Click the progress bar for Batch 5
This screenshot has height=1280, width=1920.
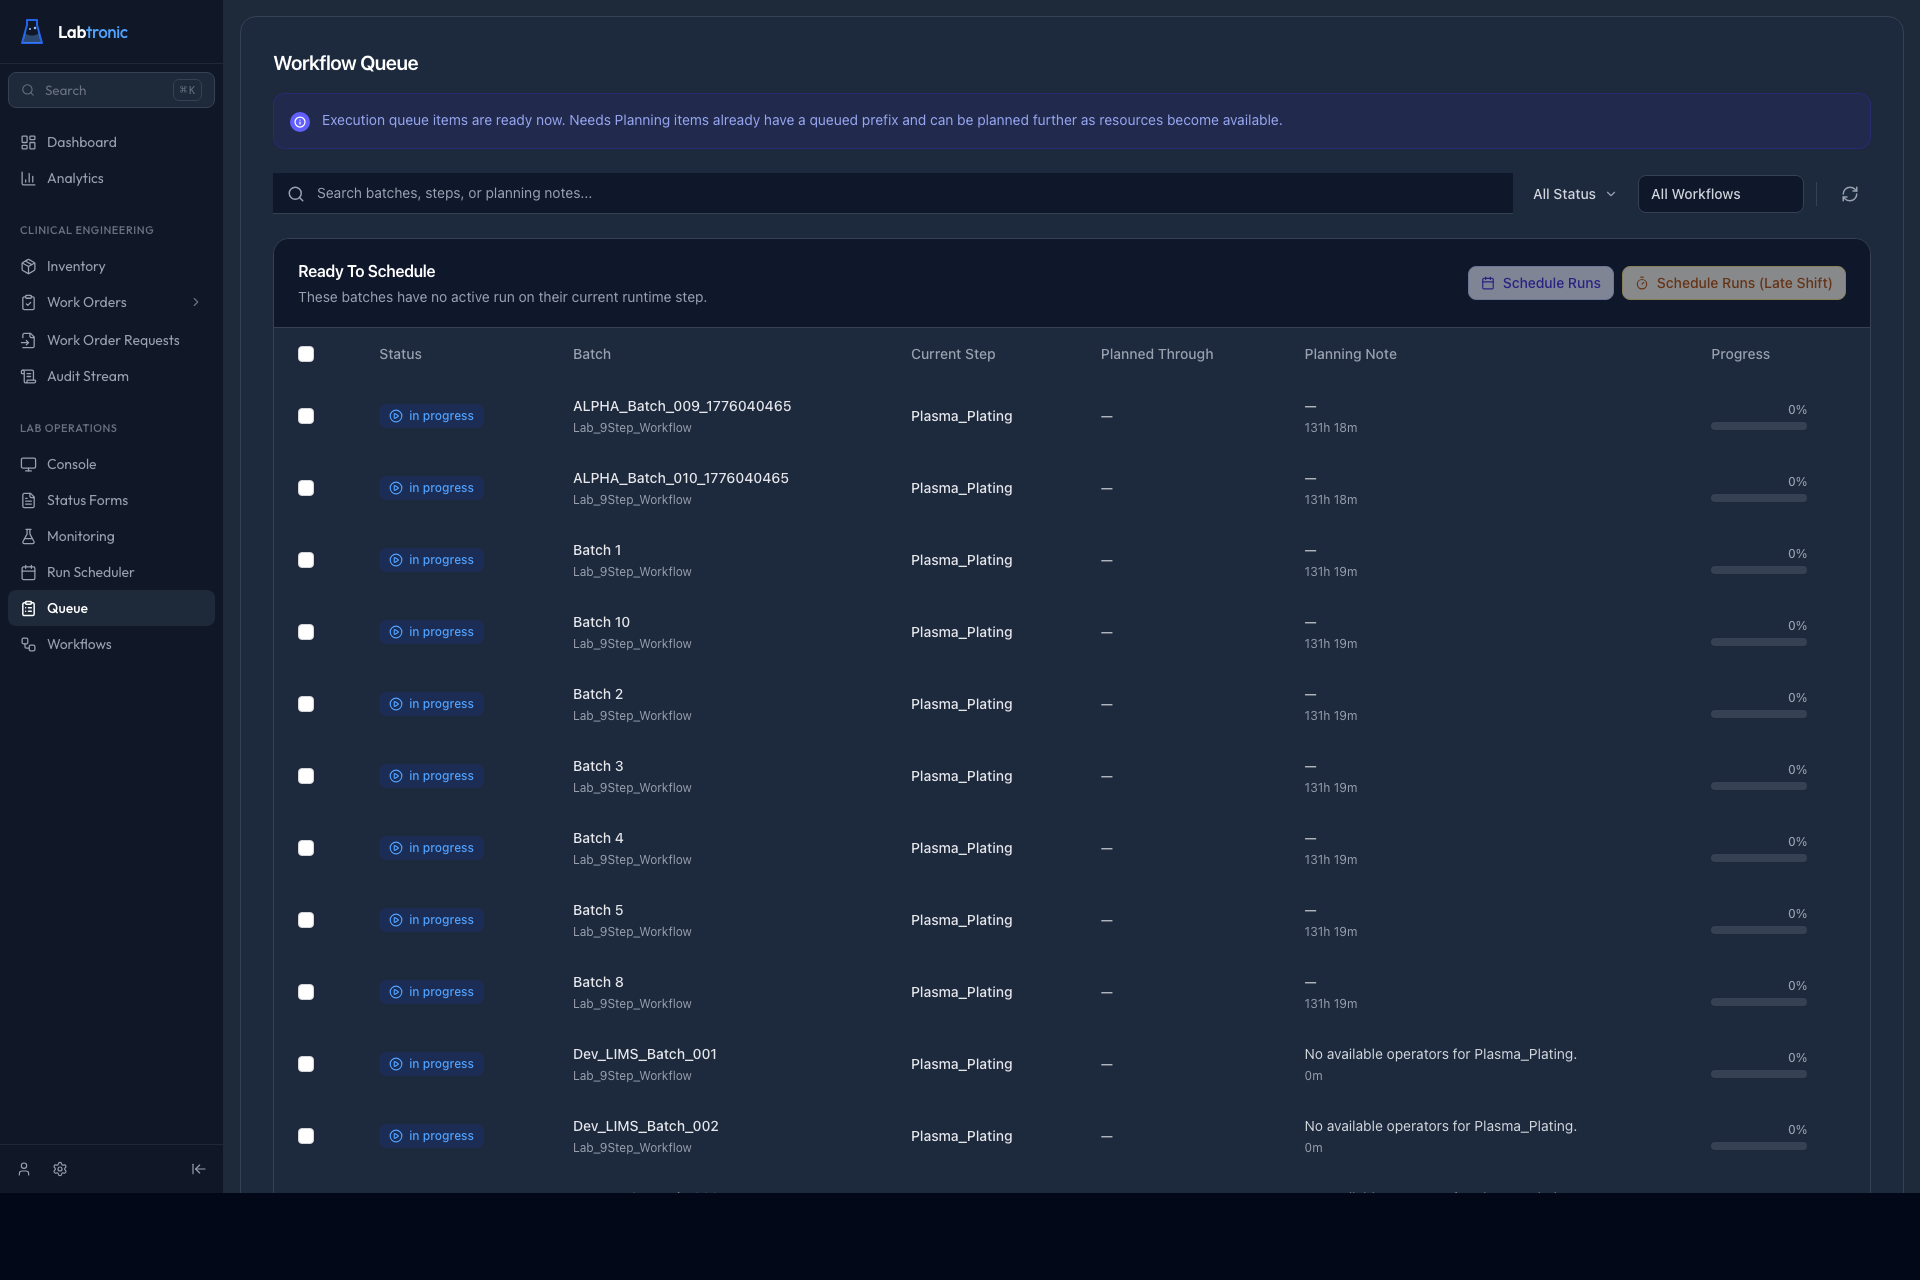click(x=1758, y=929)
